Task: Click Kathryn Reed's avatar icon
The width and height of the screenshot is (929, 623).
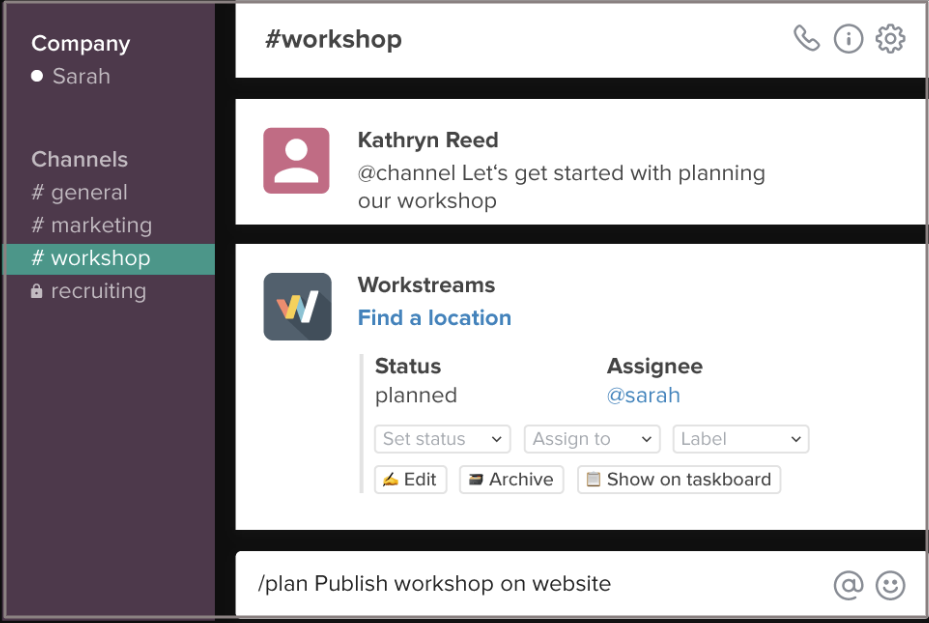Action: (x=296, y=160)
